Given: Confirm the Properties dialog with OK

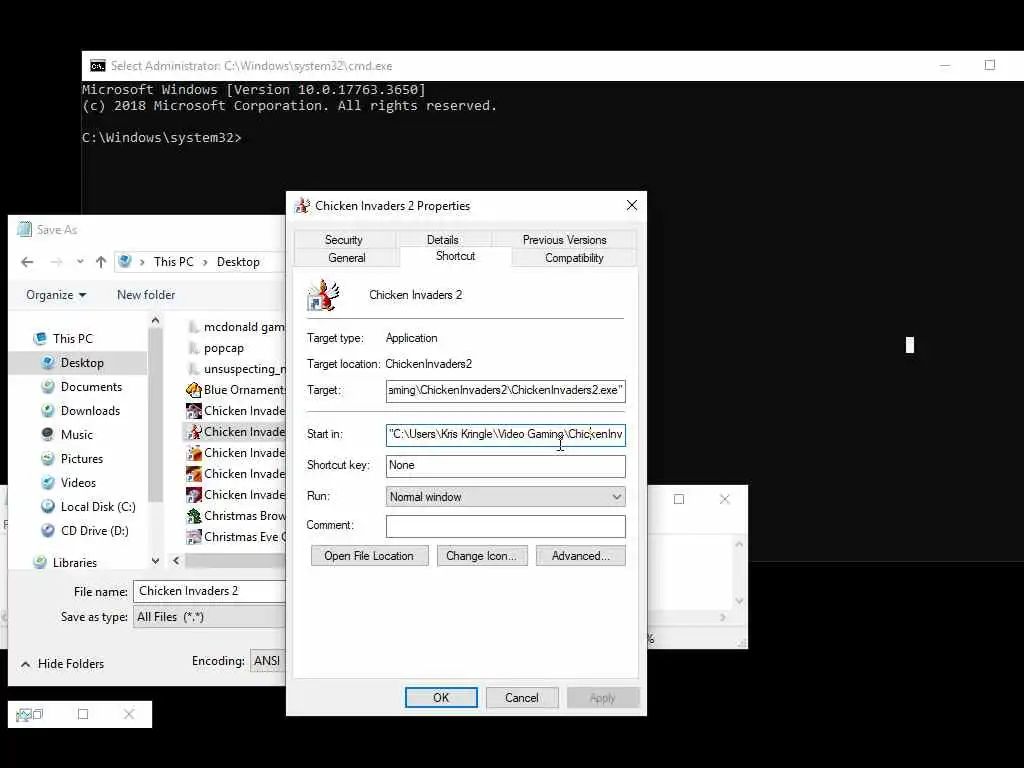Looking at the screenshot, I should (x=441, y=697).
